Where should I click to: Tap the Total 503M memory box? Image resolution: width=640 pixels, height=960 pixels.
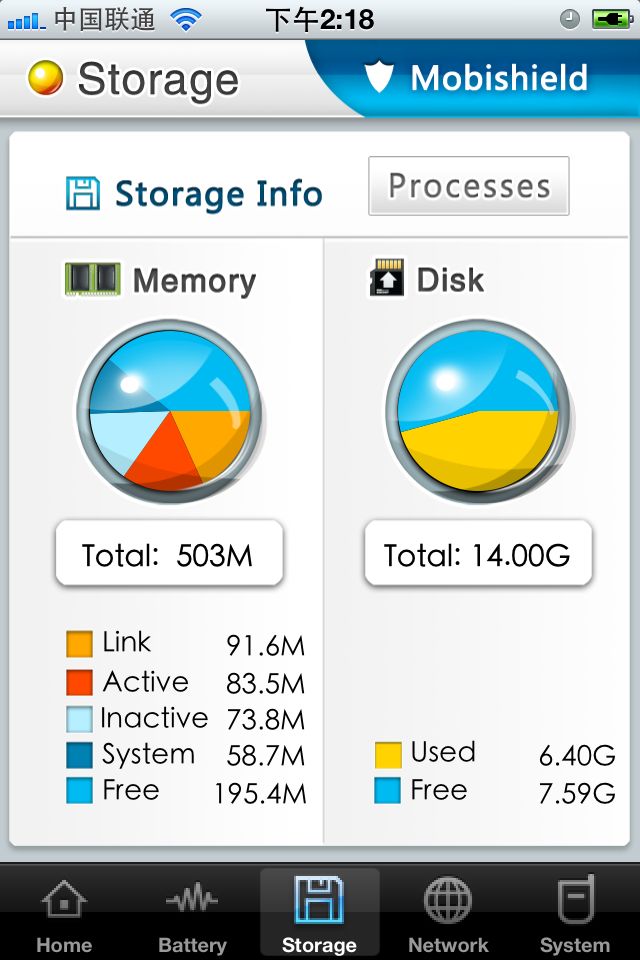pyautogui.click(x=169, y=553)
